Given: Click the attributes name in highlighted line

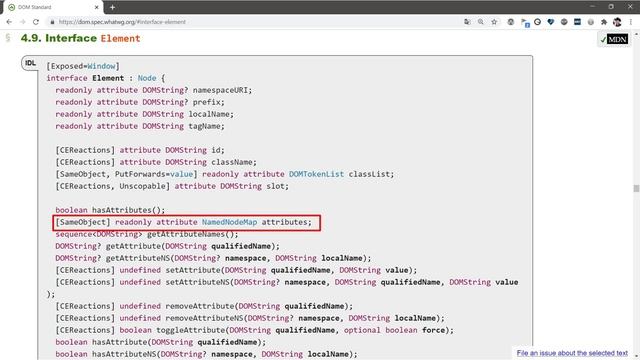Looking at the screenshot, I should pyautogui.click(x=284, y=222).
